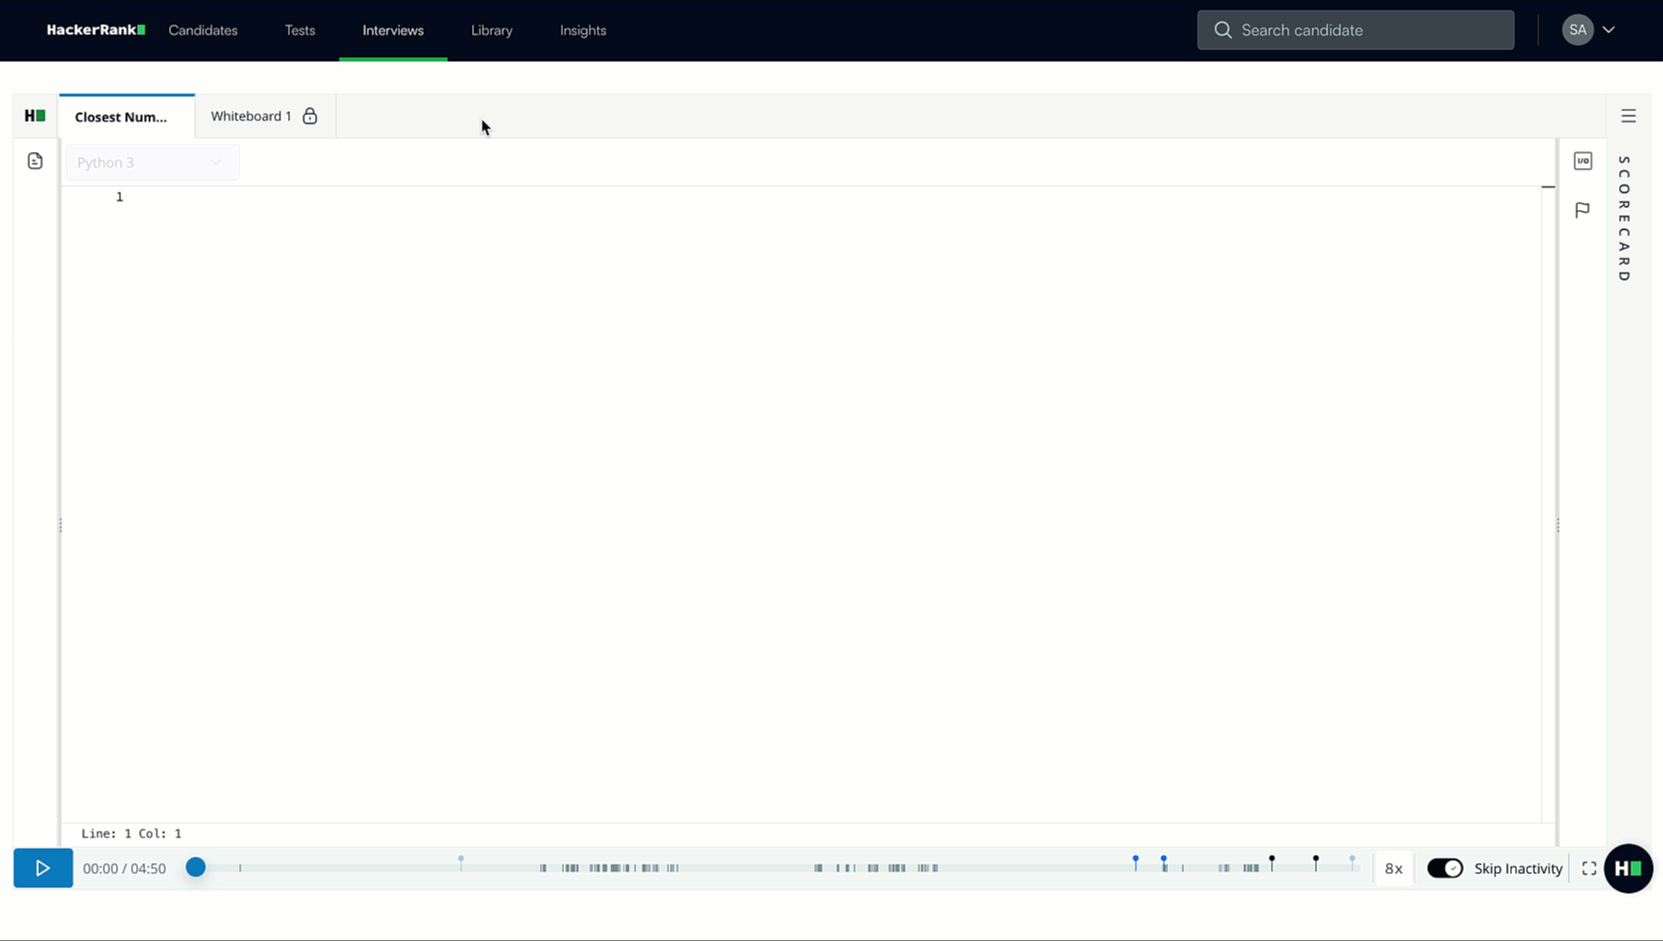
Task: Toggle Skip Inactivity off
Action: [x=1445, y=868]
